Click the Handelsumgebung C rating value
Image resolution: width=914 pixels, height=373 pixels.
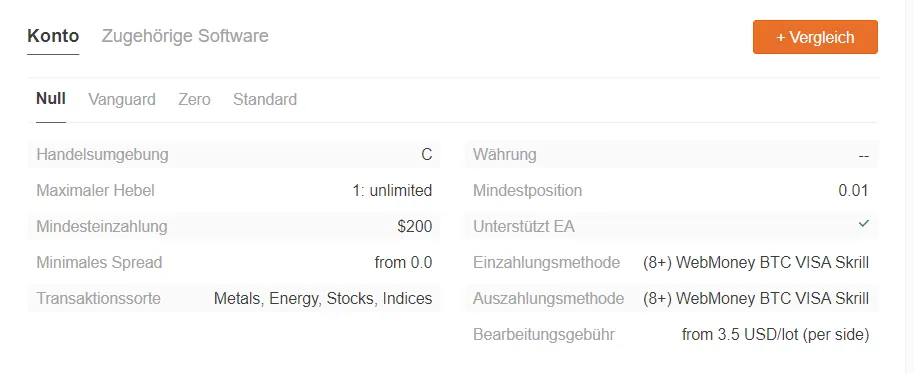click(427, 154)
